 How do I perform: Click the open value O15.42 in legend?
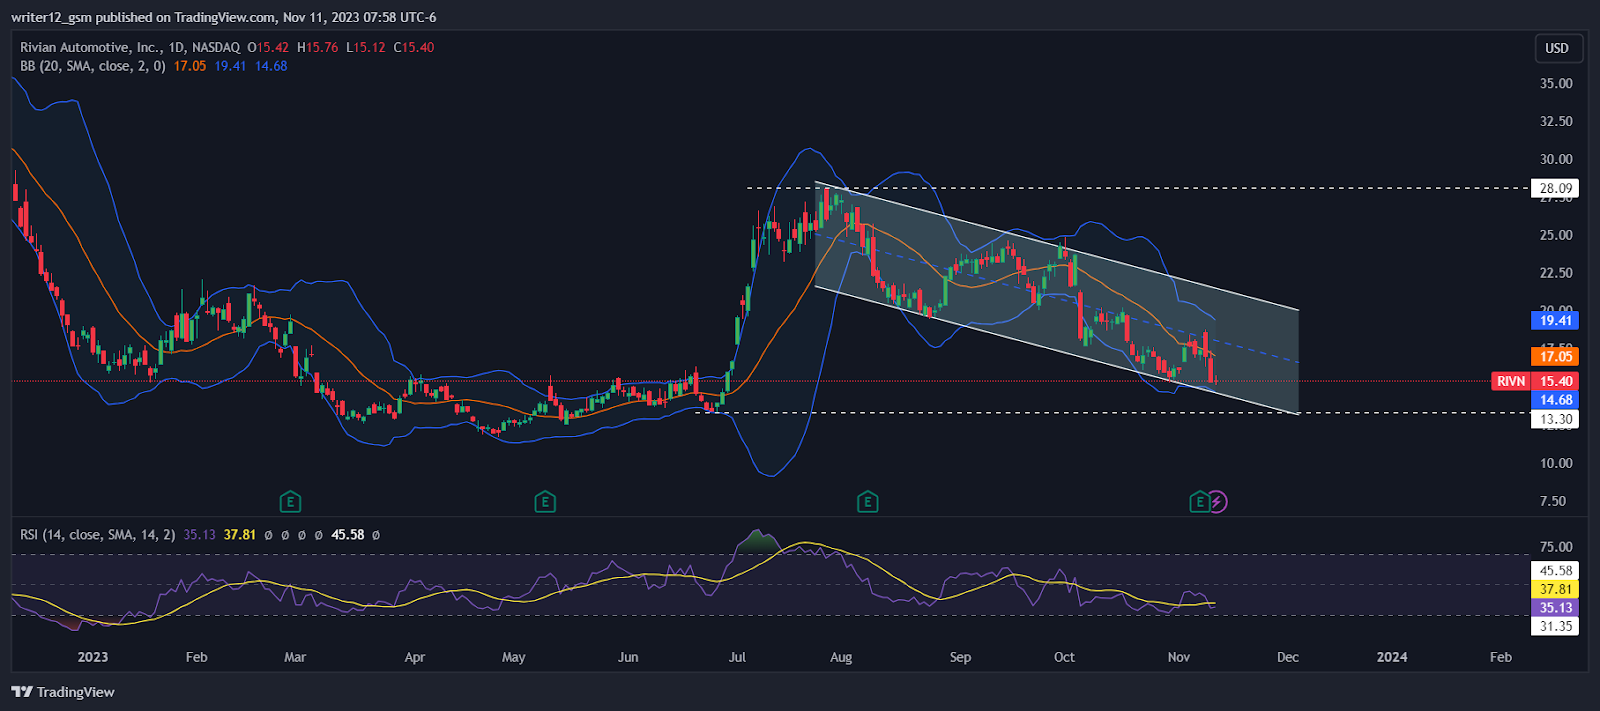268,47
